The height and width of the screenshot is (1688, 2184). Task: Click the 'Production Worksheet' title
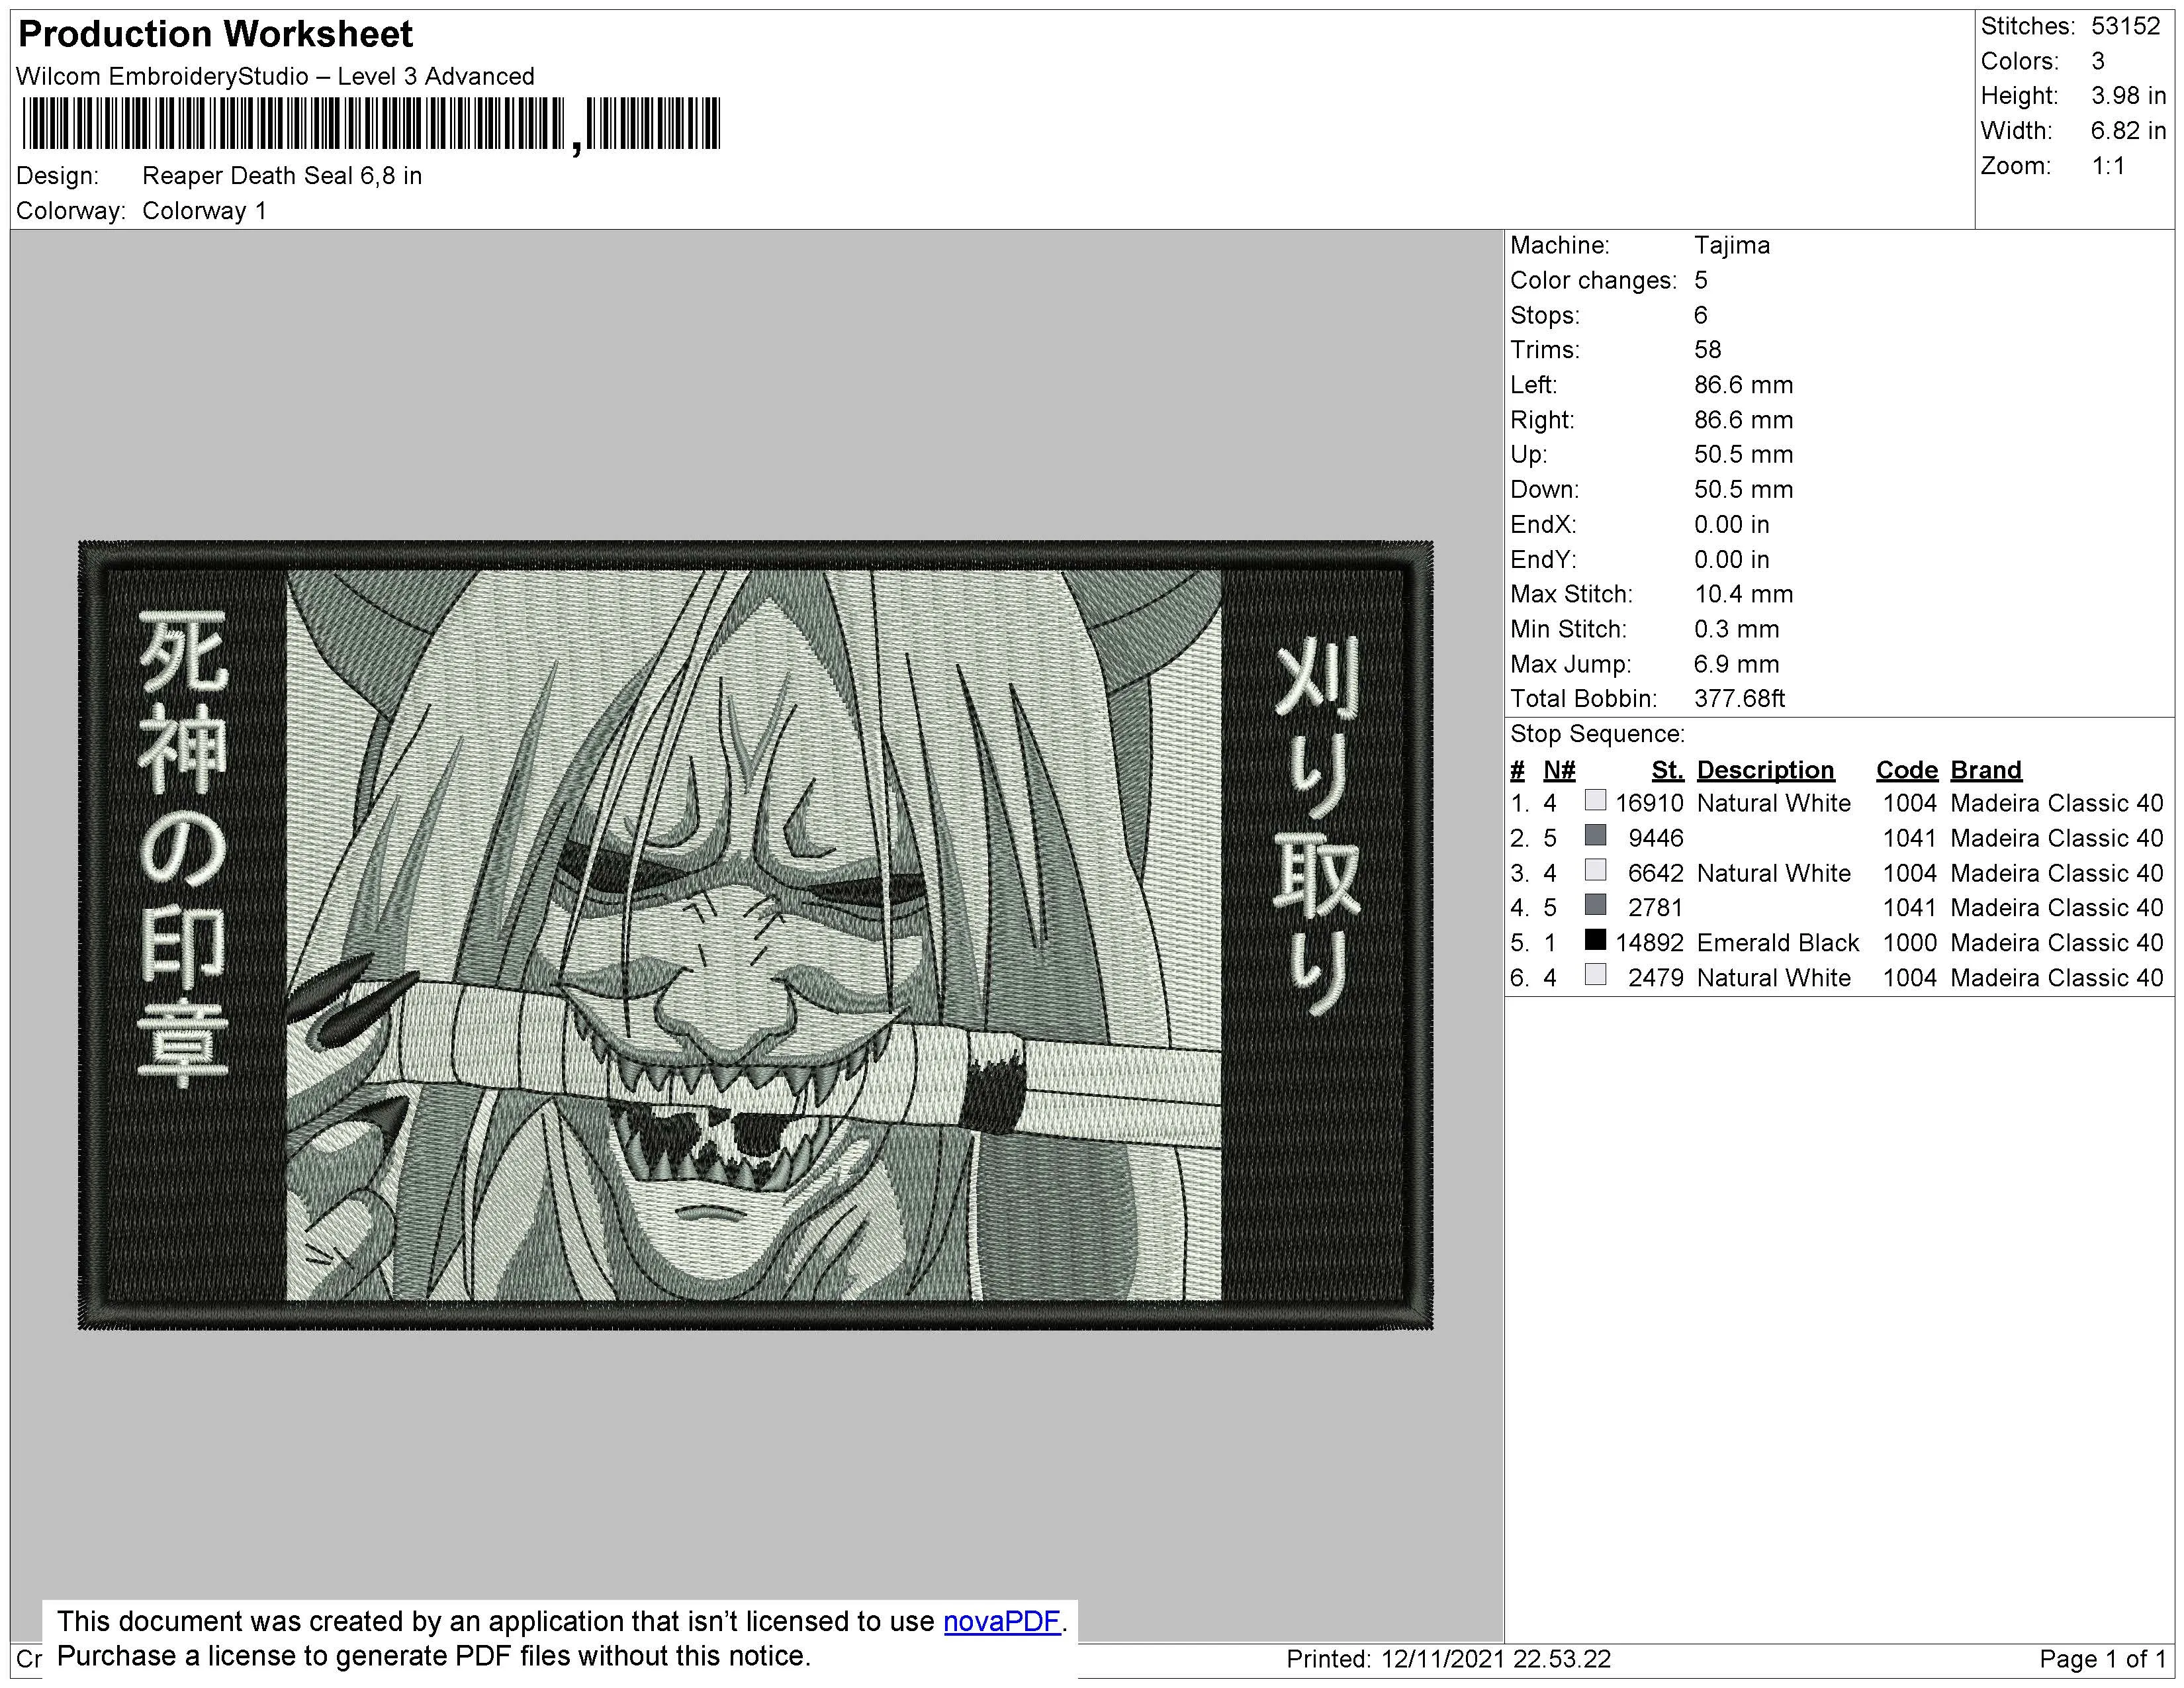click(x=215, y=34)
